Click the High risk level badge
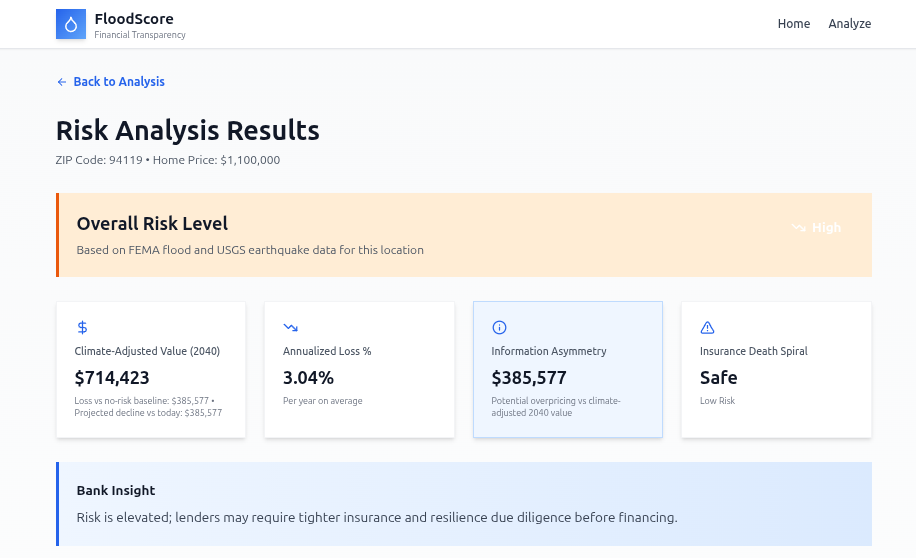Viewport: 916px width, 558px height. tap(816, 227)
